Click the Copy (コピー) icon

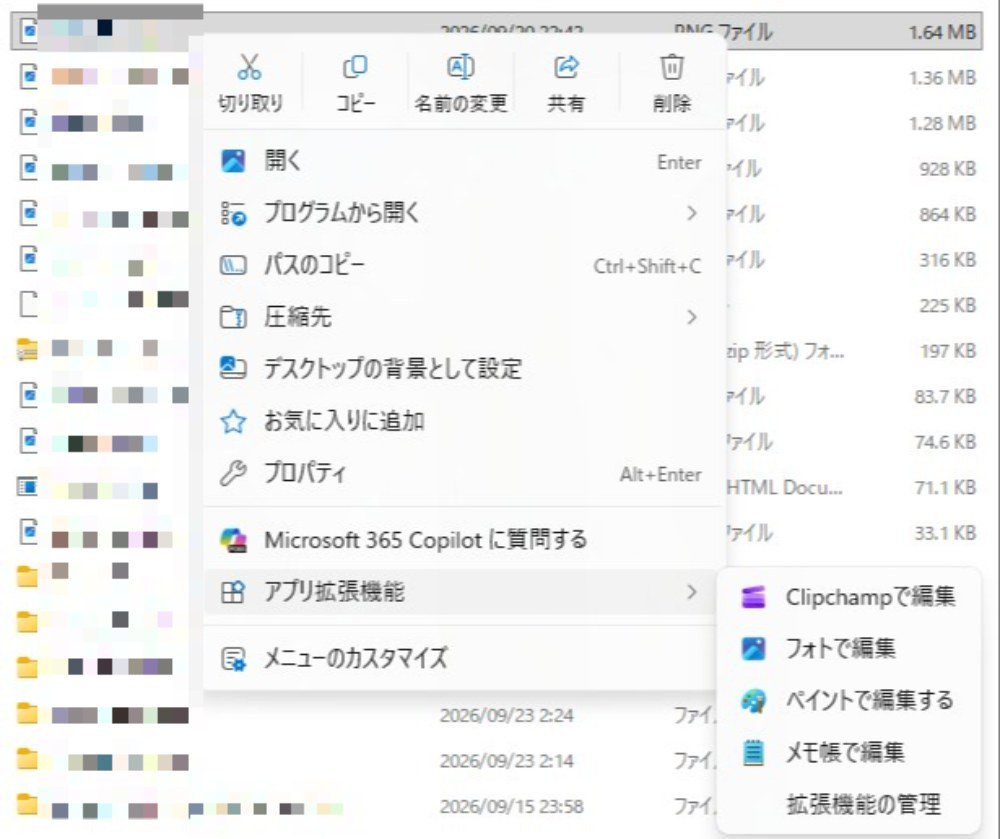pyautogui.click(x=355, y=66)
